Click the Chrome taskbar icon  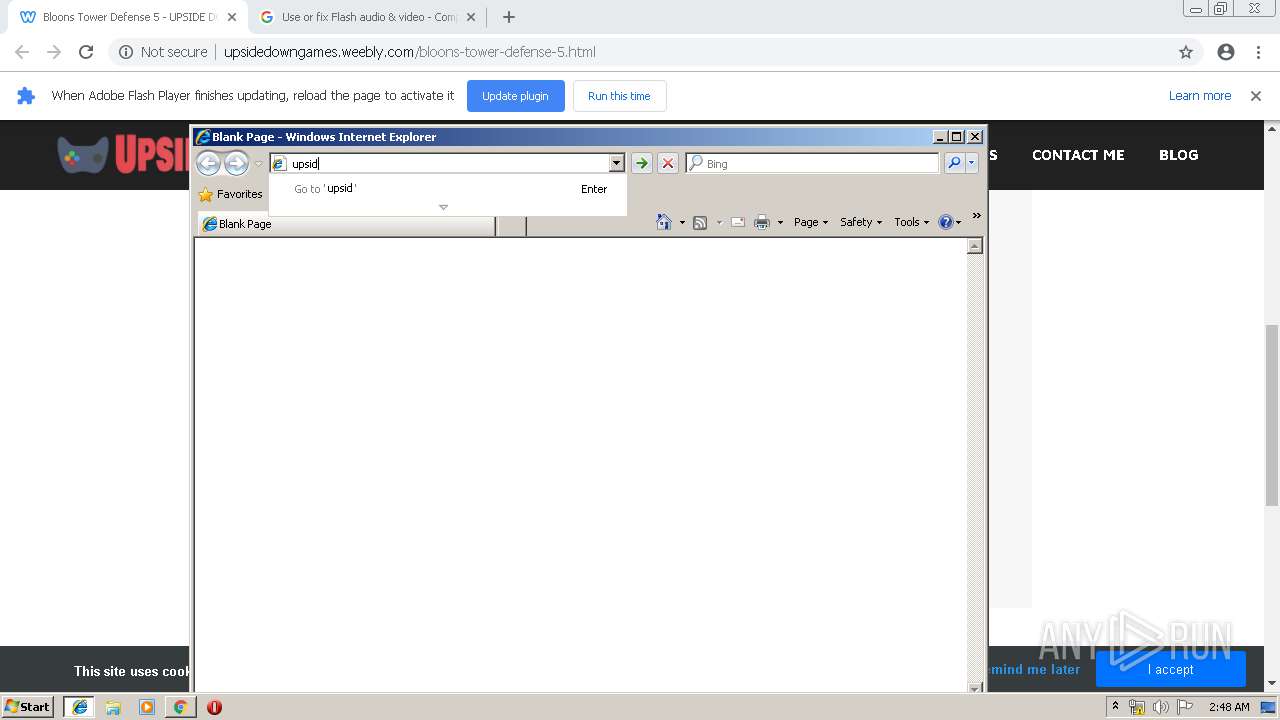180,706
